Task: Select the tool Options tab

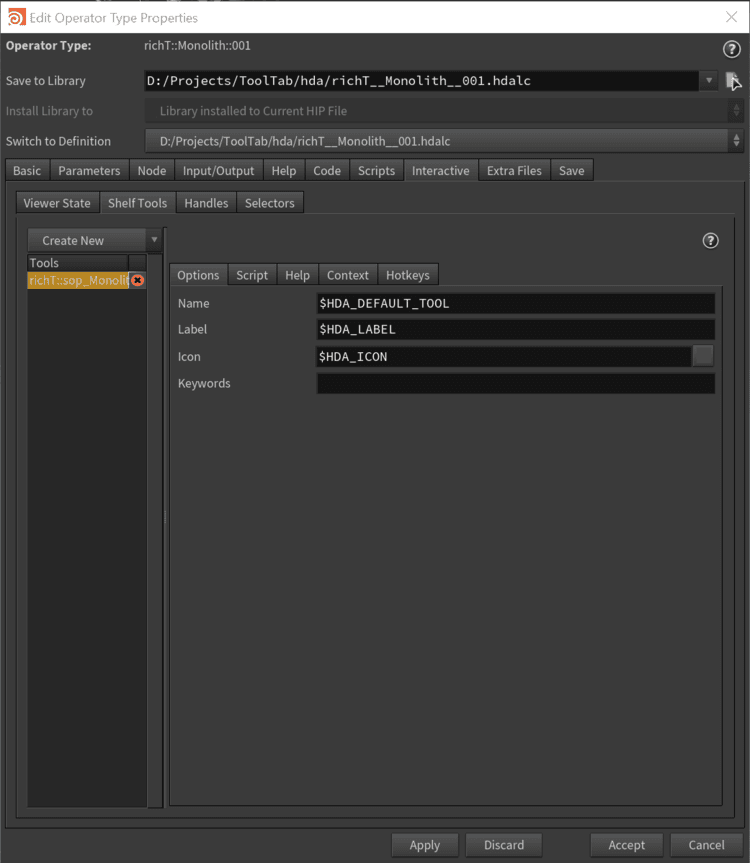Action: (198, 275)
